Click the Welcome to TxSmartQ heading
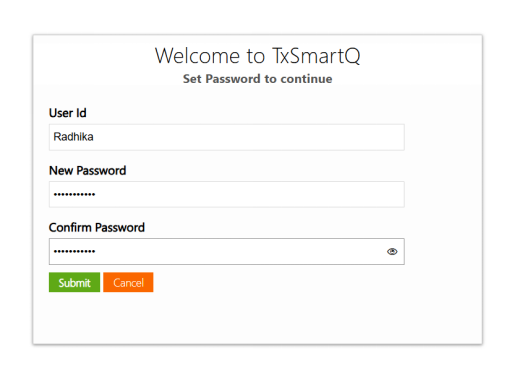 click(258, 56)
